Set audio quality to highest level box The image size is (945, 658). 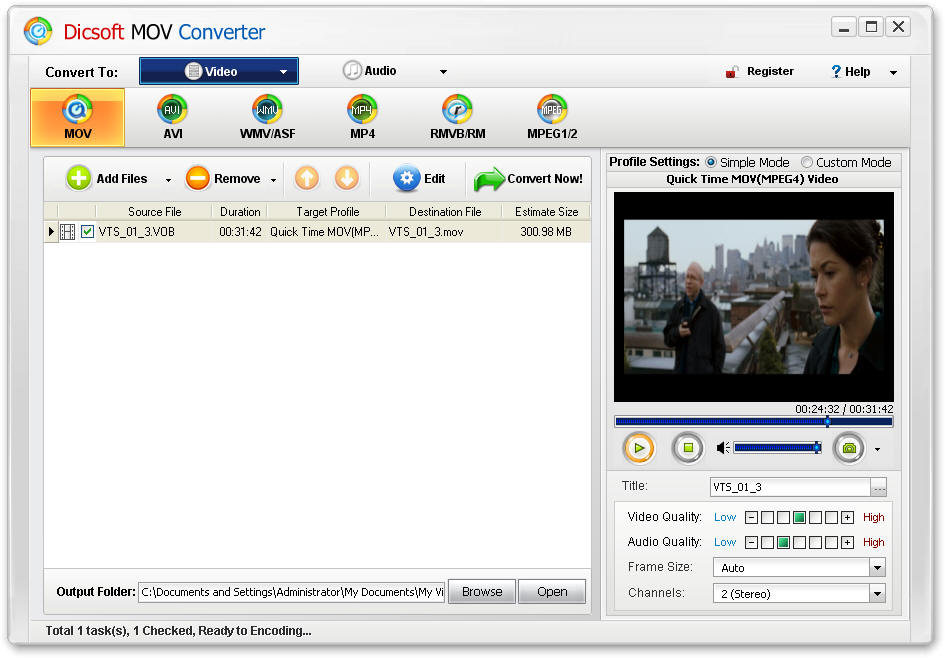point(831,542)
